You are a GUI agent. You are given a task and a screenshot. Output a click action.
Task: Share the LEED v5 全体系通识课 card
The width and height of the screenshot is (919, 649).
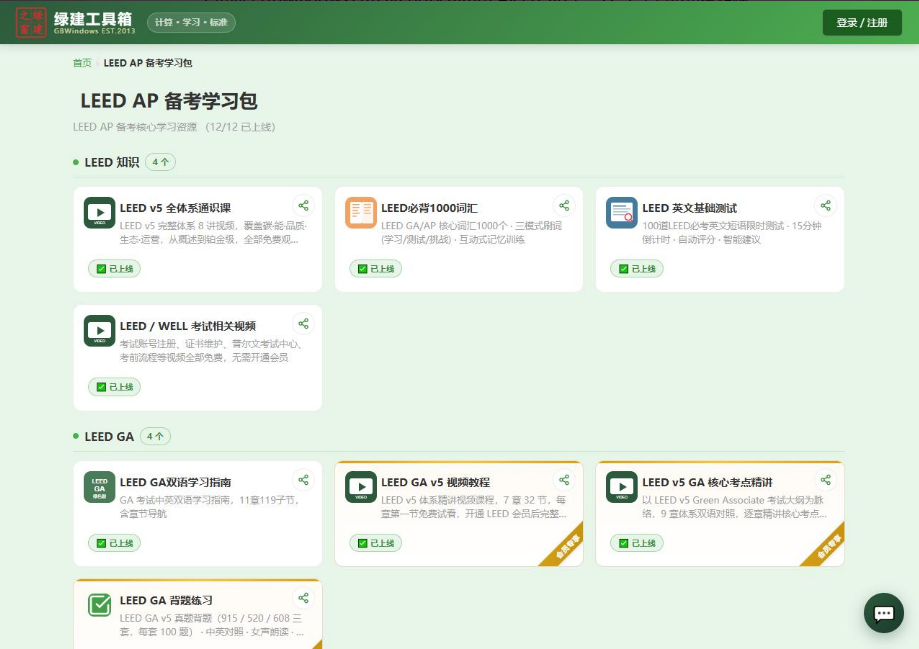[303, 206]
